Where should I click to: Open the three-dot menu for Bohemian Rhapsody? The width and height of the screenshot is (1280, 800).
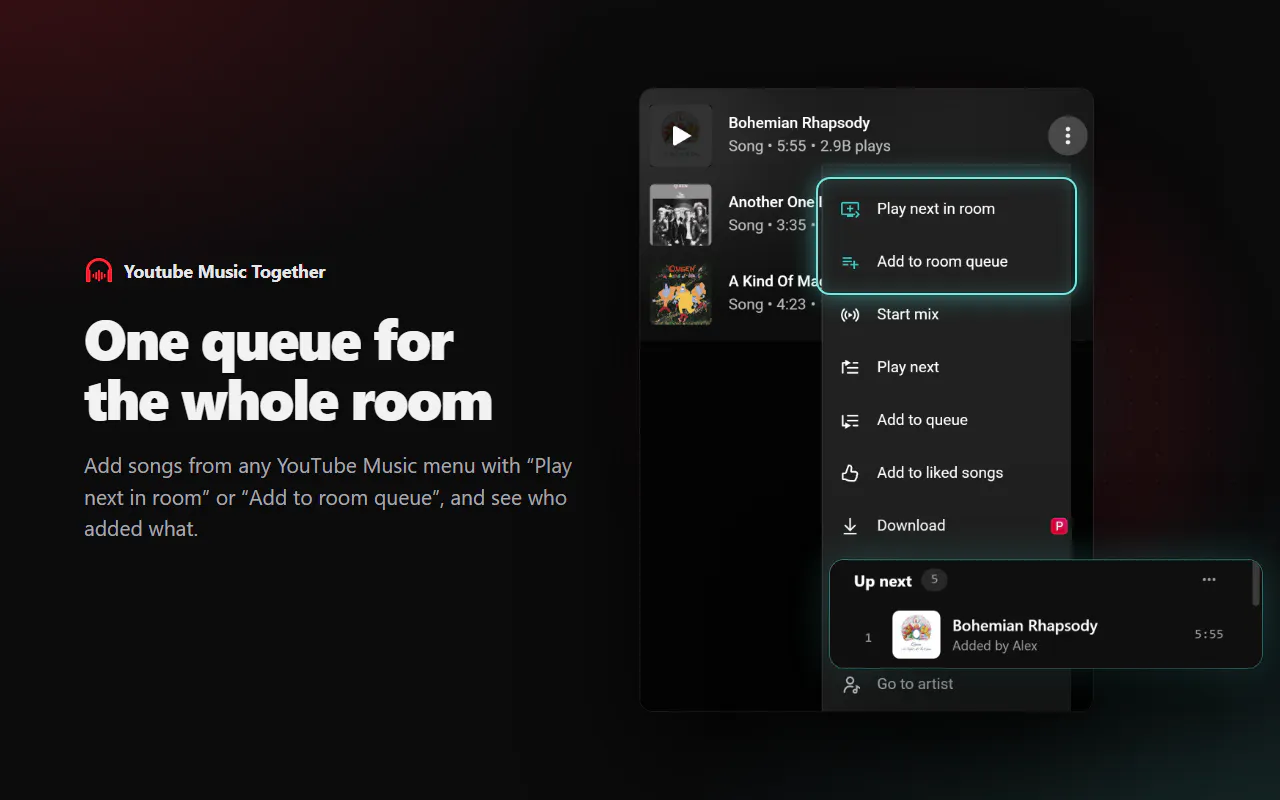click(x=1068, y=135)
